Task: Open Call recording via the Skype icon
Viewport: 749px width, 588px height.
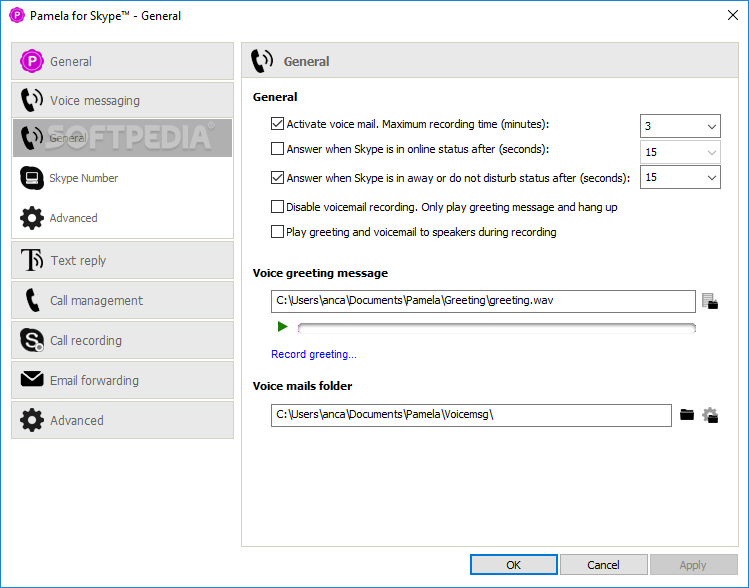Action: (32, 340)
